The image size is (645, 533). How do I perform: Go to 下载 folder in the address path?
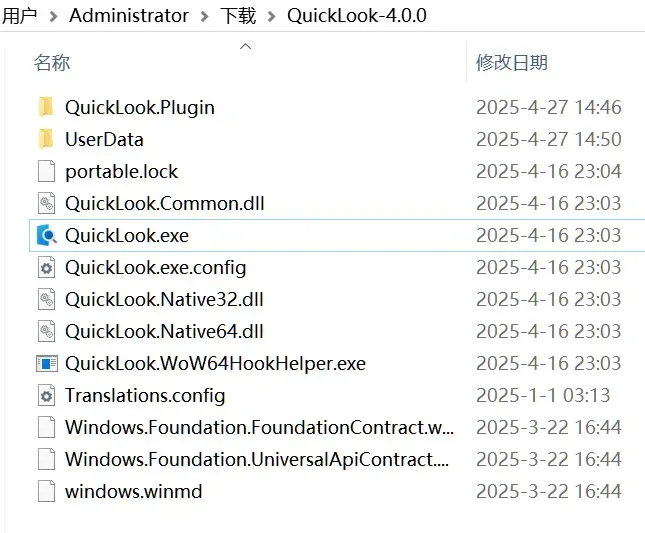[238, 16]
